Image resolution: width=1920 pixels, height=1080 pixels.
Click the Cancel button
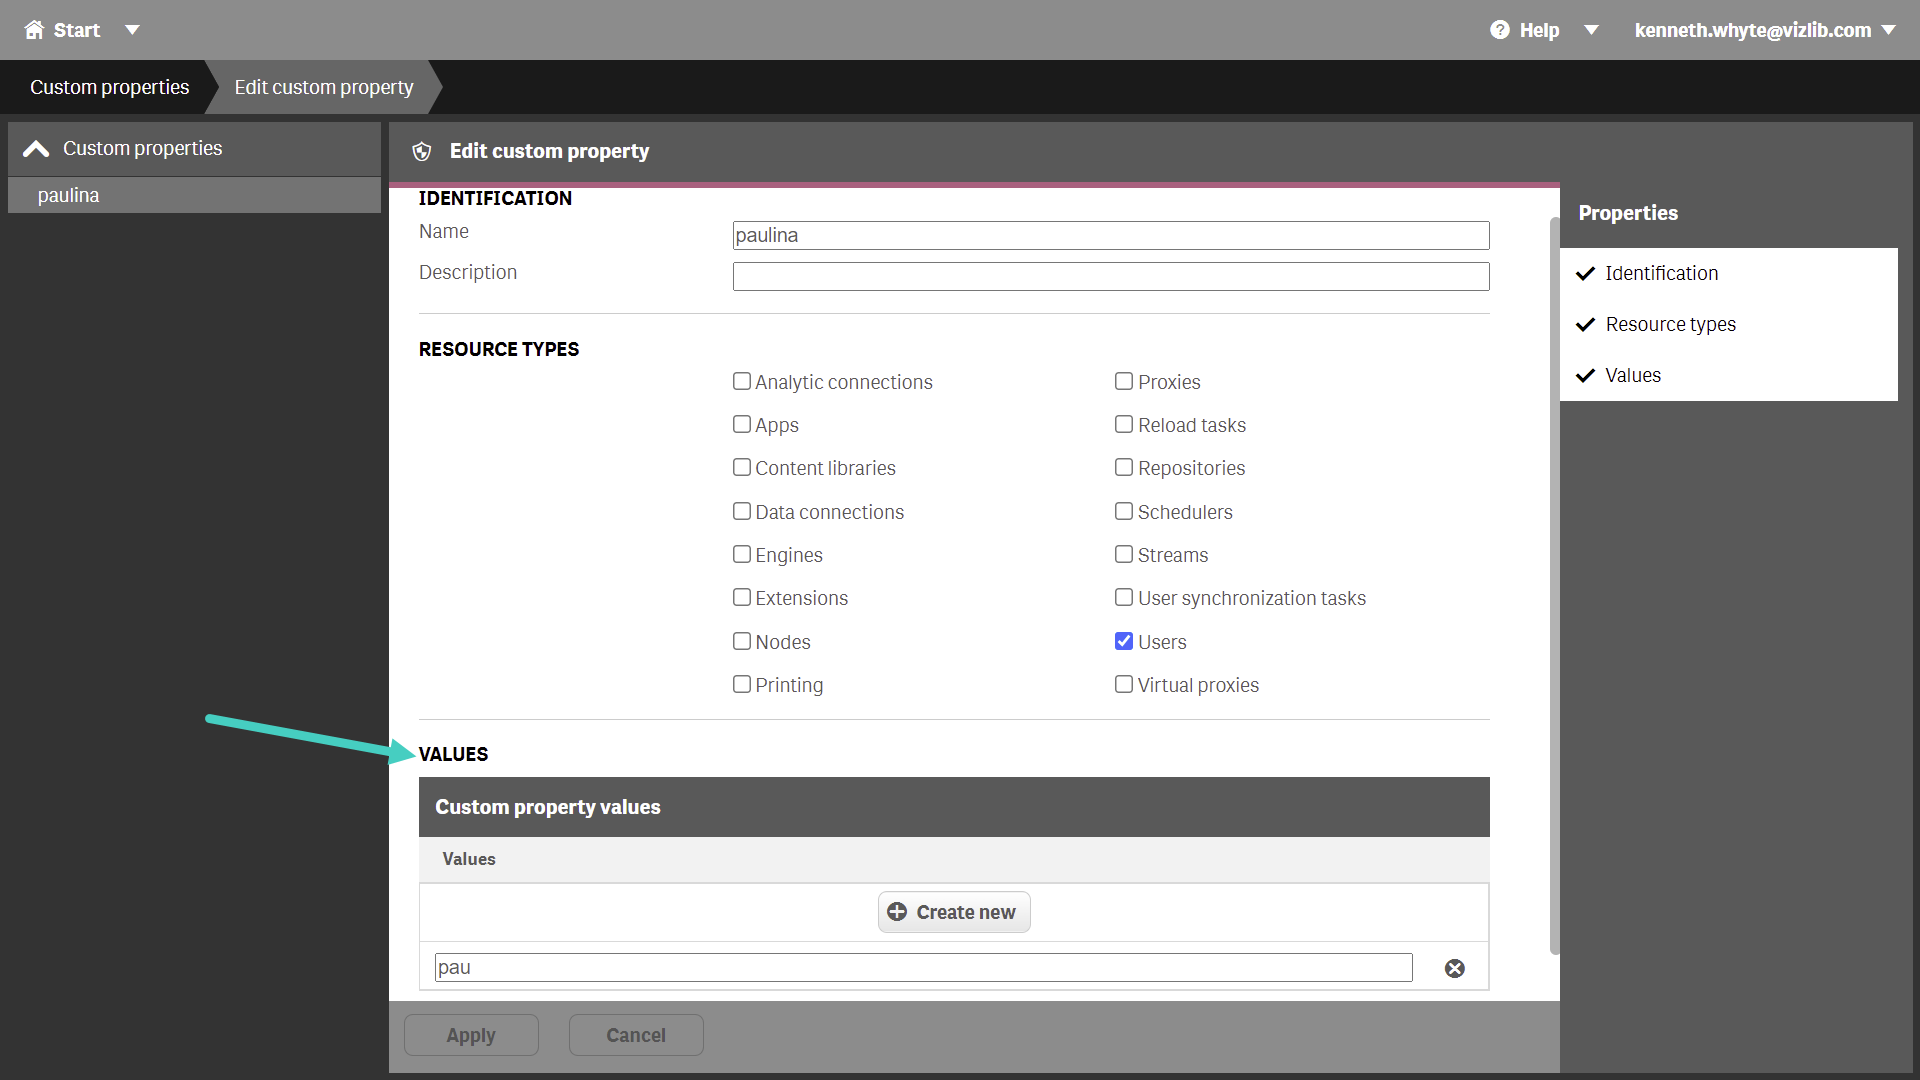coord(636,1035)
